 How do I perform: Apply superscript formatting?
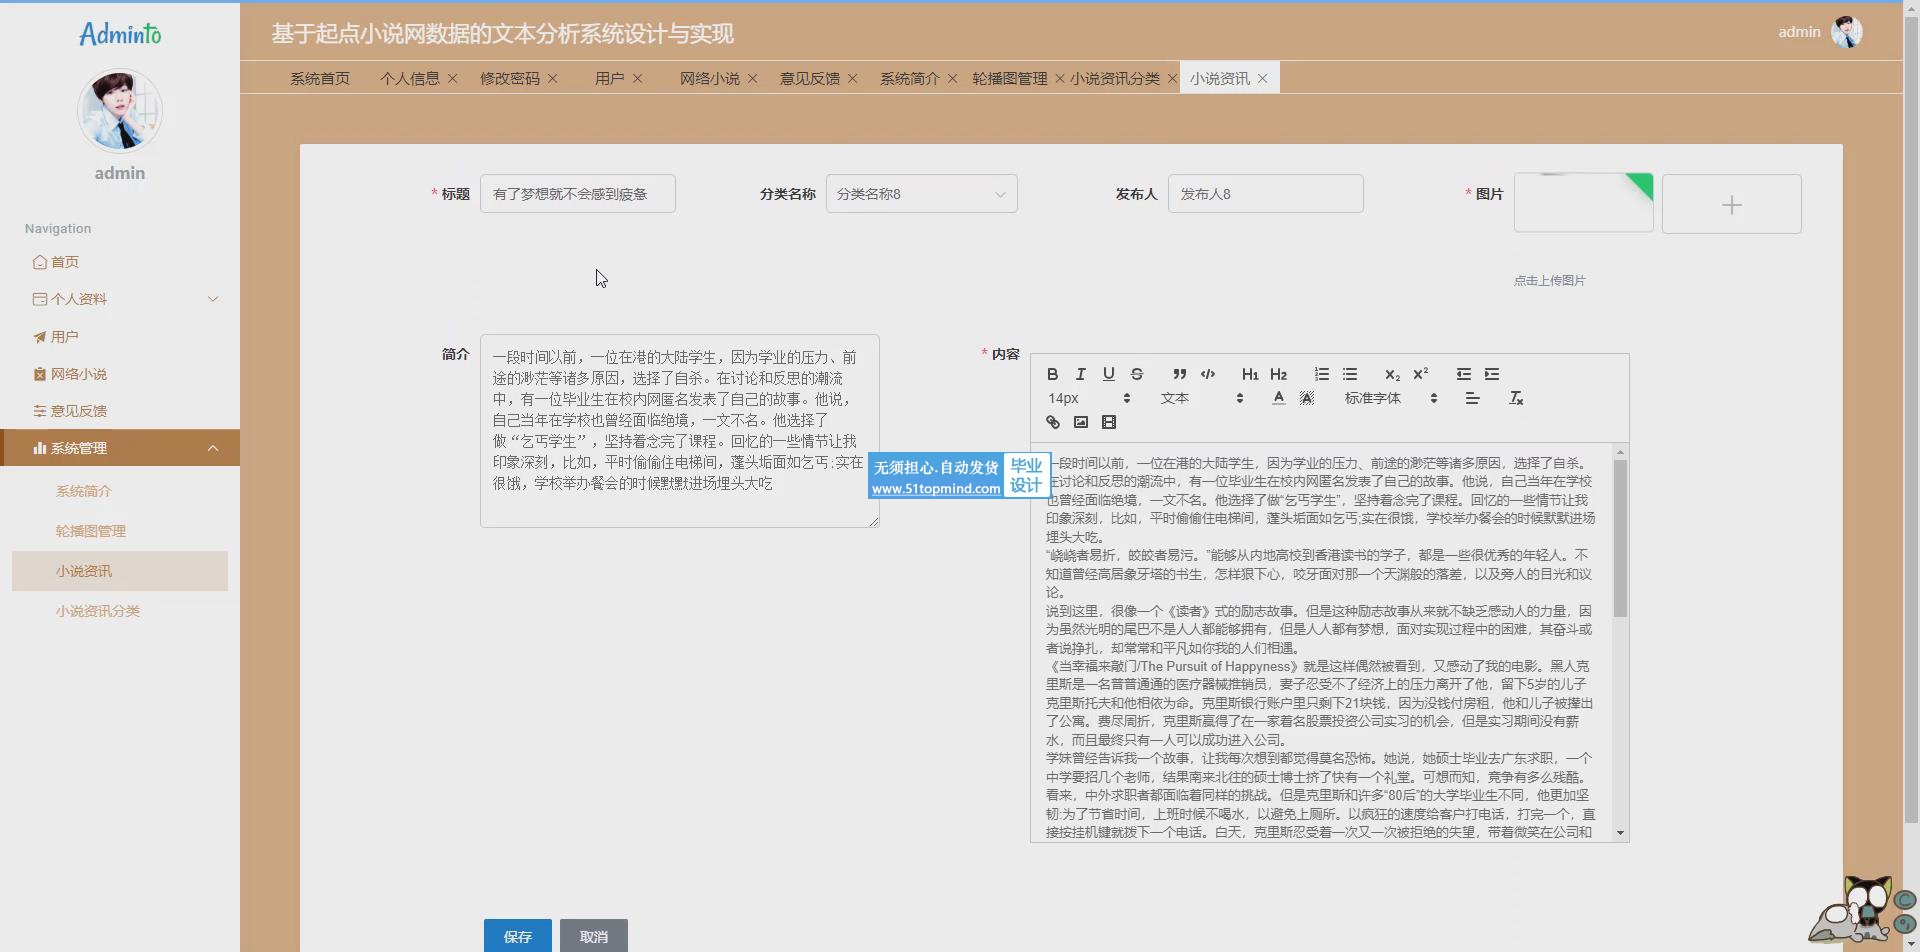pyautogui.click(x=1420, y=374)
